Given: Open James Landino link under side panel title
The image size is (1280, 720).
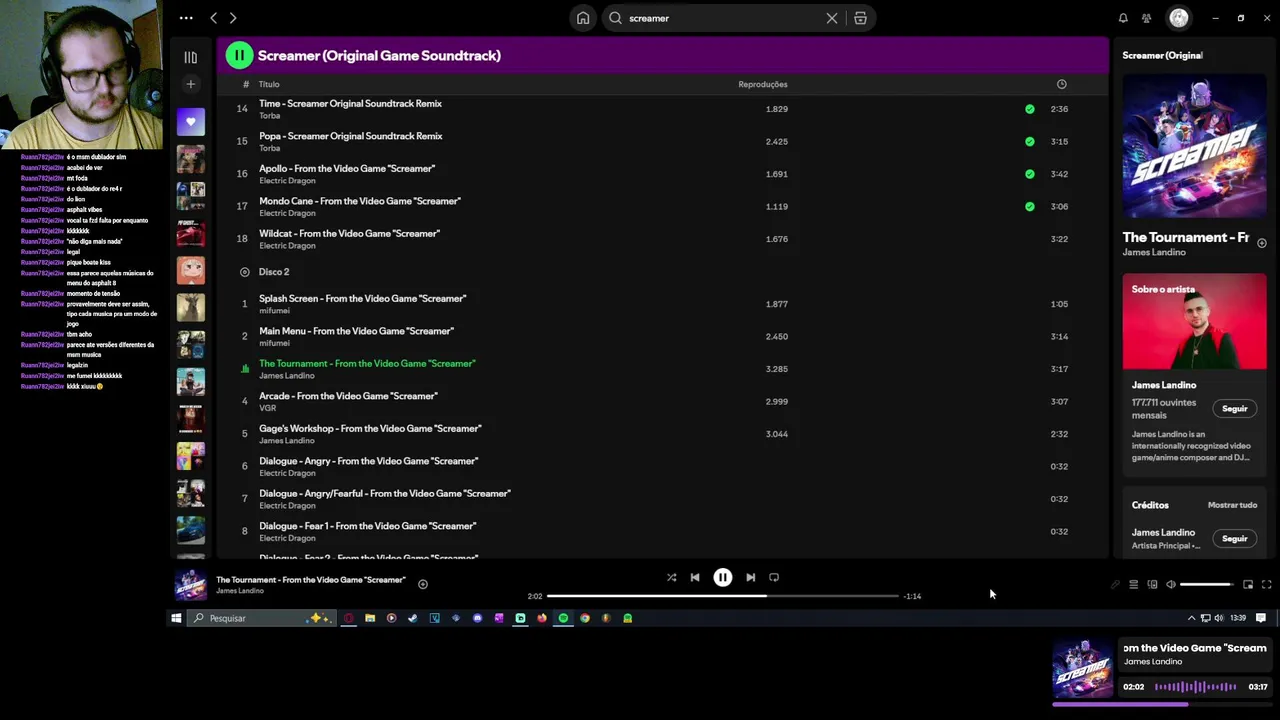Looking at the screenshot, I should tap(1154, 253).
